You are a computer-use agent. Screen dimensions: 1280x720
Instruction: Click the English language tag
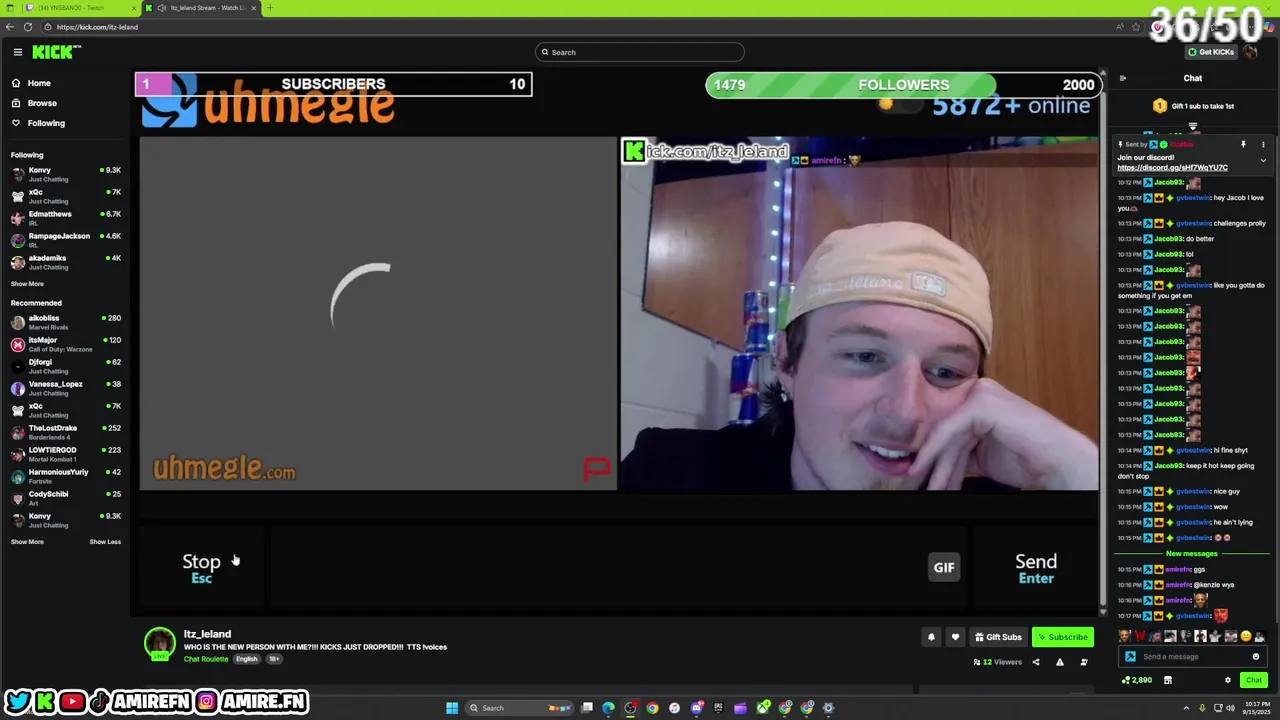click(x=246, y=659)
